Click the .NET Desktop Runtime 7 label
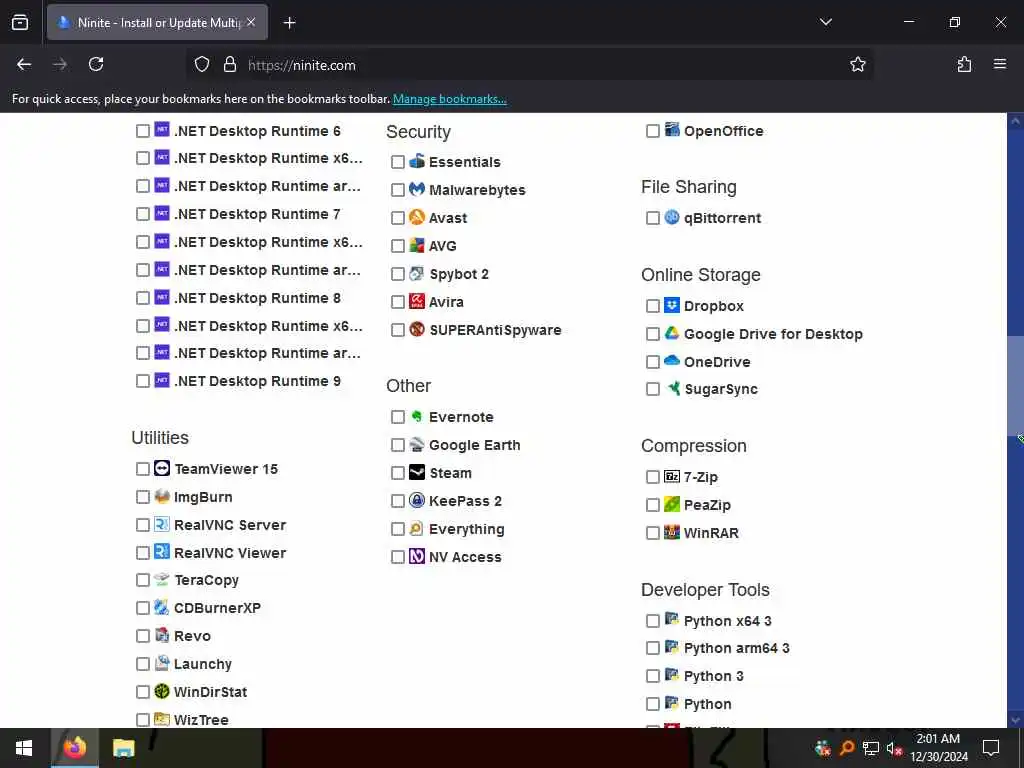 coord(257,214)
